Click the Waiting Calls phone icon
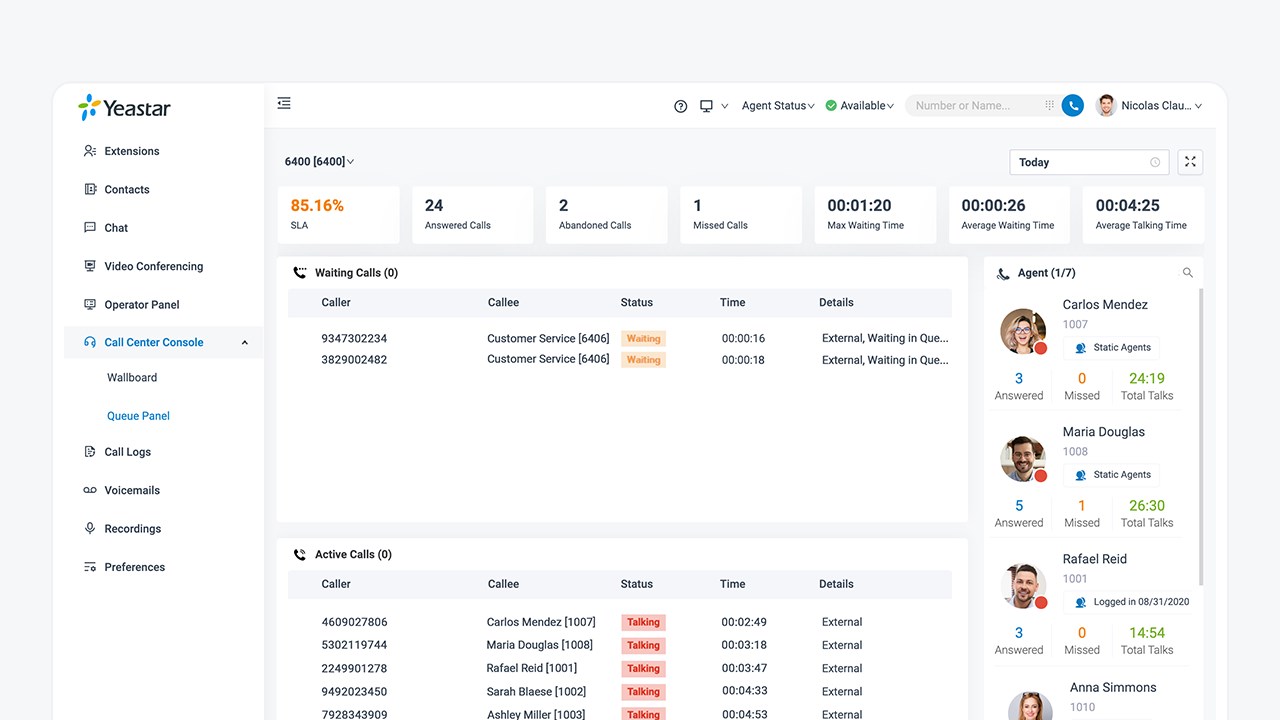Image resolution: width=1280 pixels, height=720 pixels. (x=299, y=272)
